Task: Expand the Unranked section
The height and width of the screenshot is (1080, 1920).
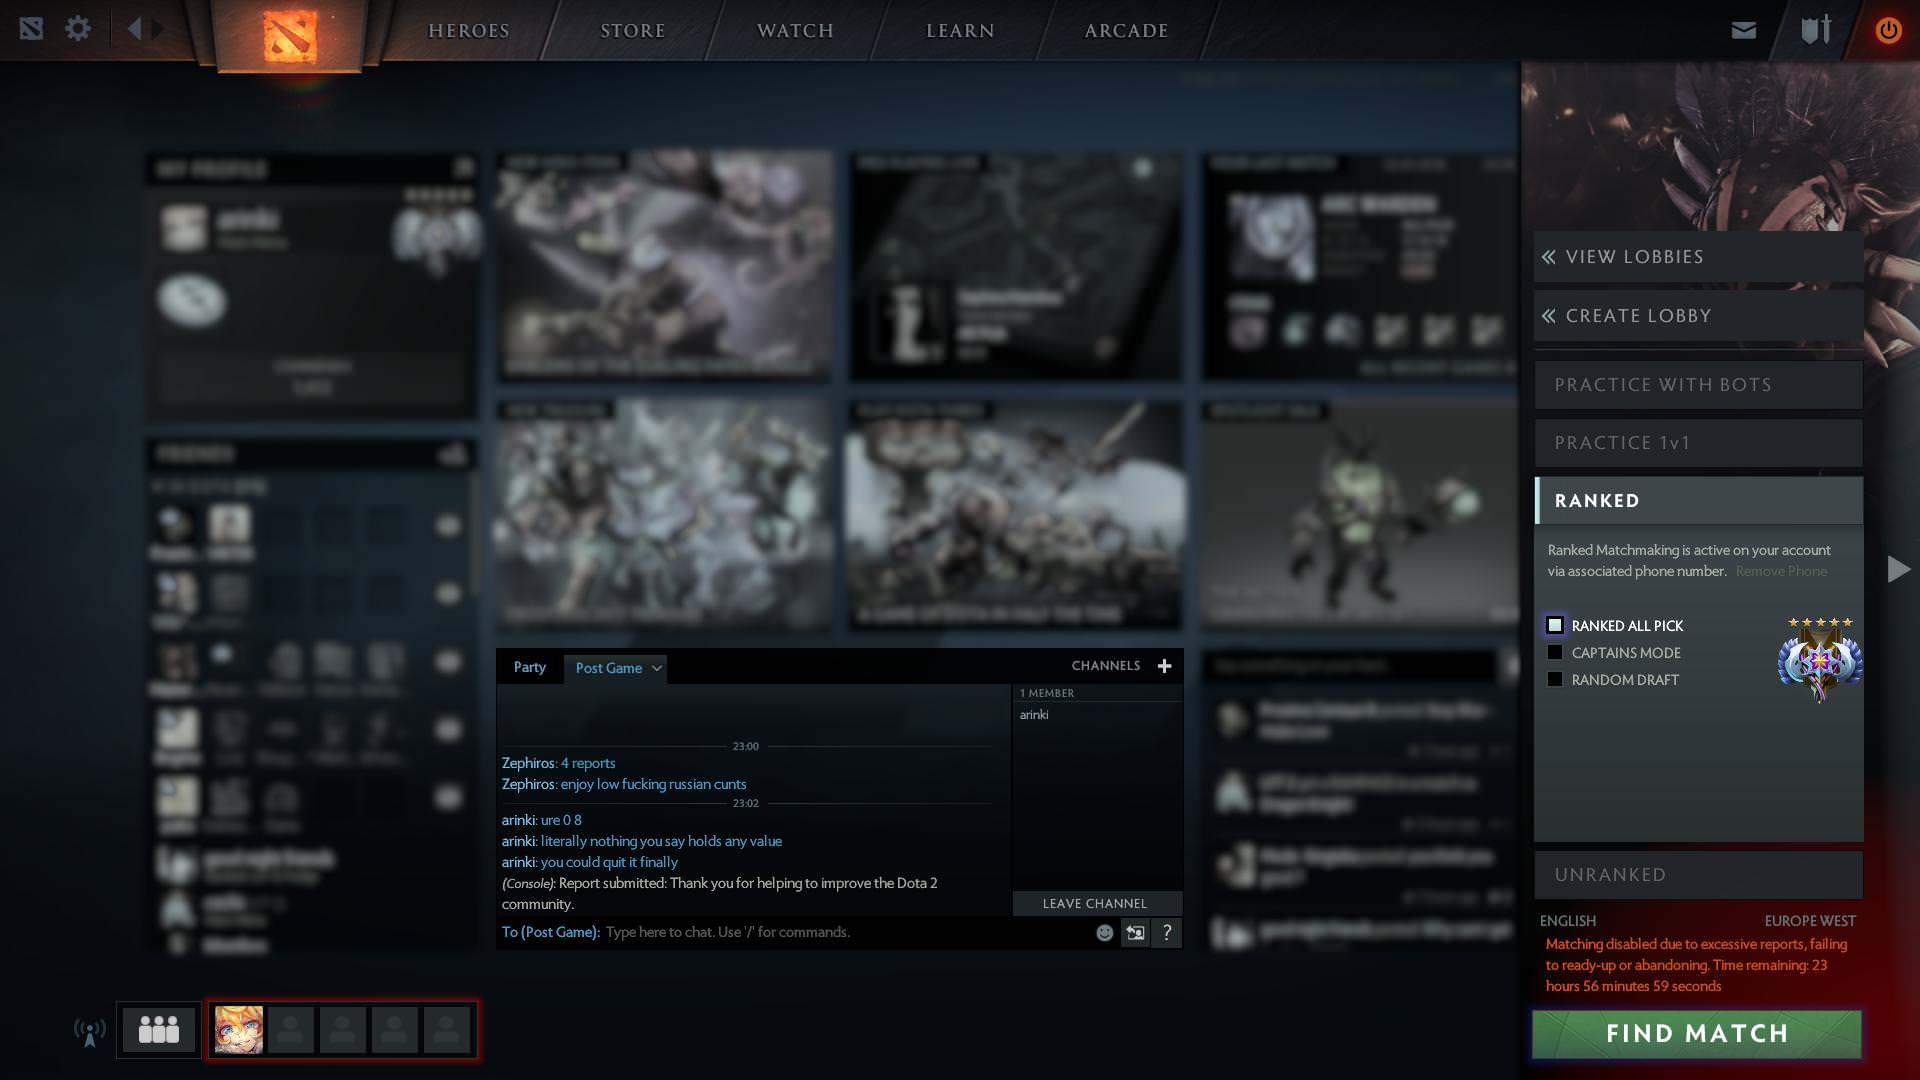Action: point(1698,875)
